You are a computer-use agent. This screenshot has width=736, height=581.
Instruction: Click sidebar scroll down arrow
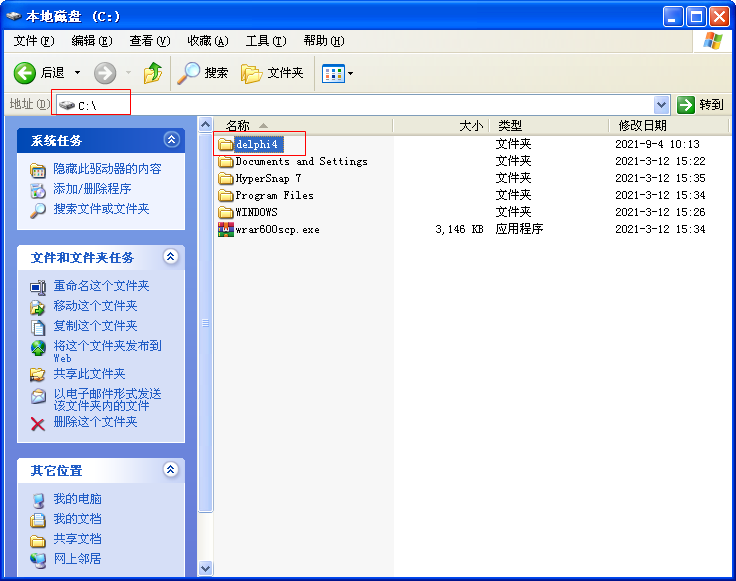206,568
